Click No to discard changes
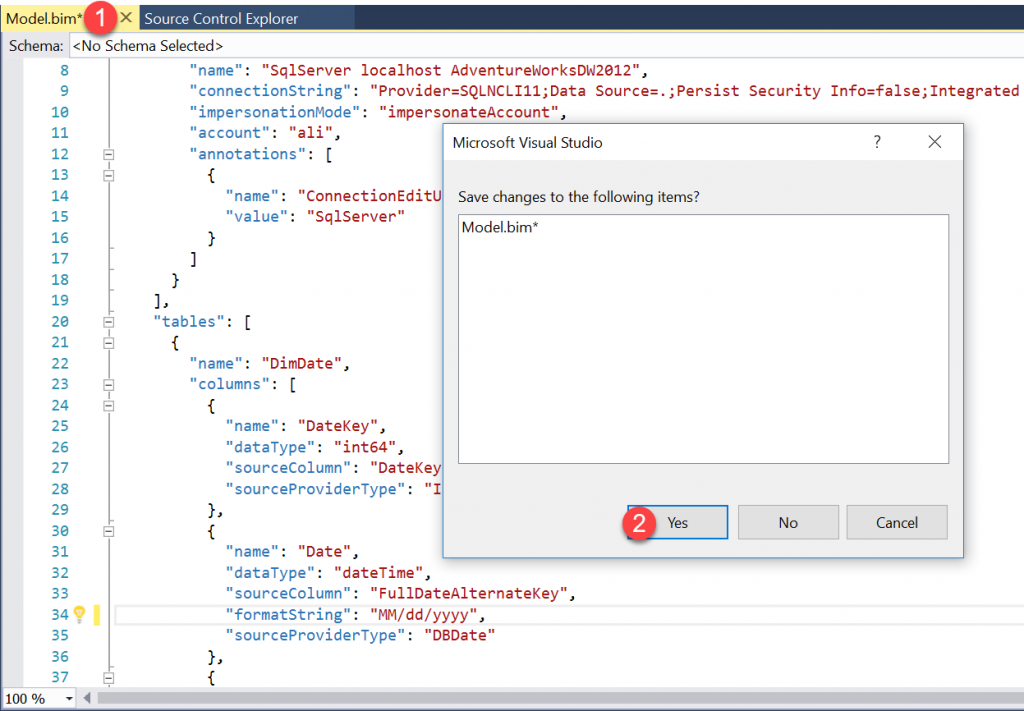The width and height of the screenshot is (1024, 711). pyautogui.click(x=788, y=522)
